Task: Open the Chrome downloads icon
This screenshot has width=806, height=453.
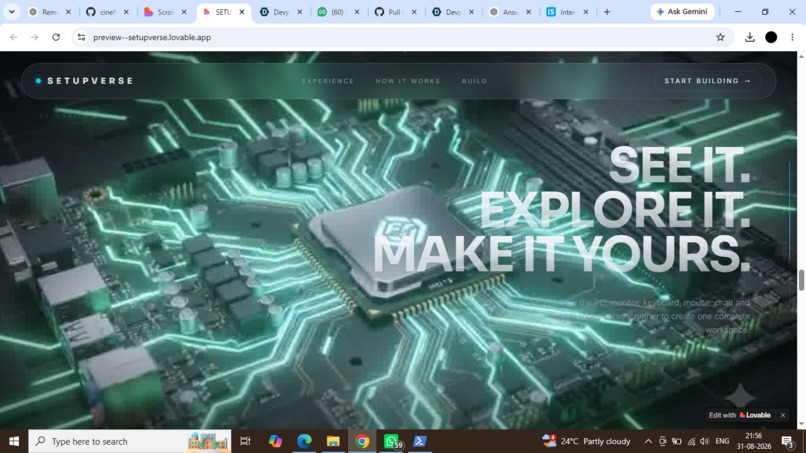Action: (x=749, y=37)
